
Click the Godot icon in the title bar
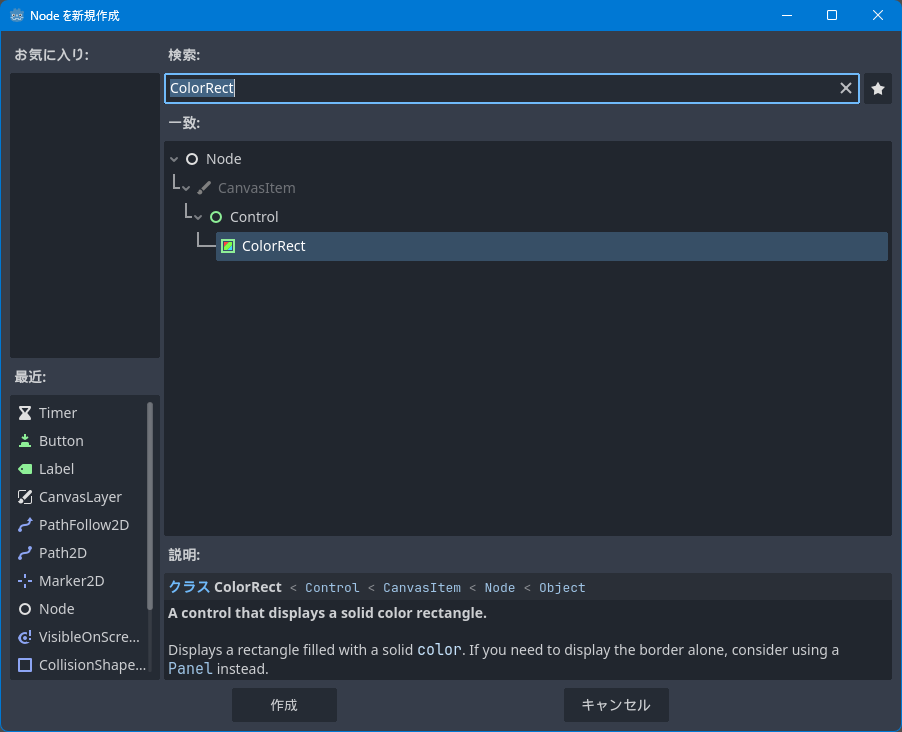17,16
